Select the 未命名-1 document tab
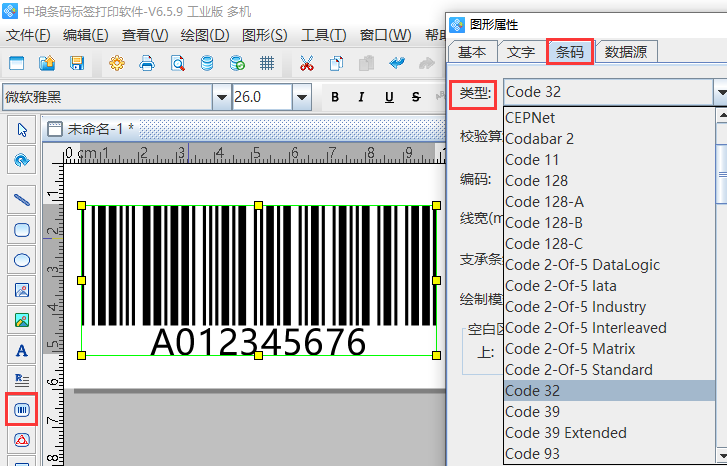 [91, 128]
